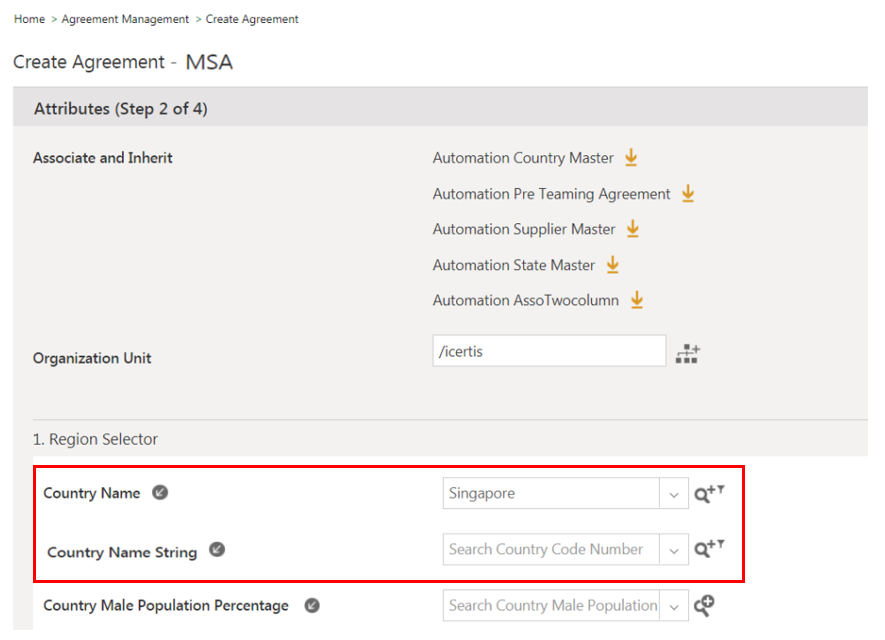Click the info icon beside Country Name String
Image resolution: width=885 pixels, height=640 pixels.
pyautogui.click(x=217, y=550)
